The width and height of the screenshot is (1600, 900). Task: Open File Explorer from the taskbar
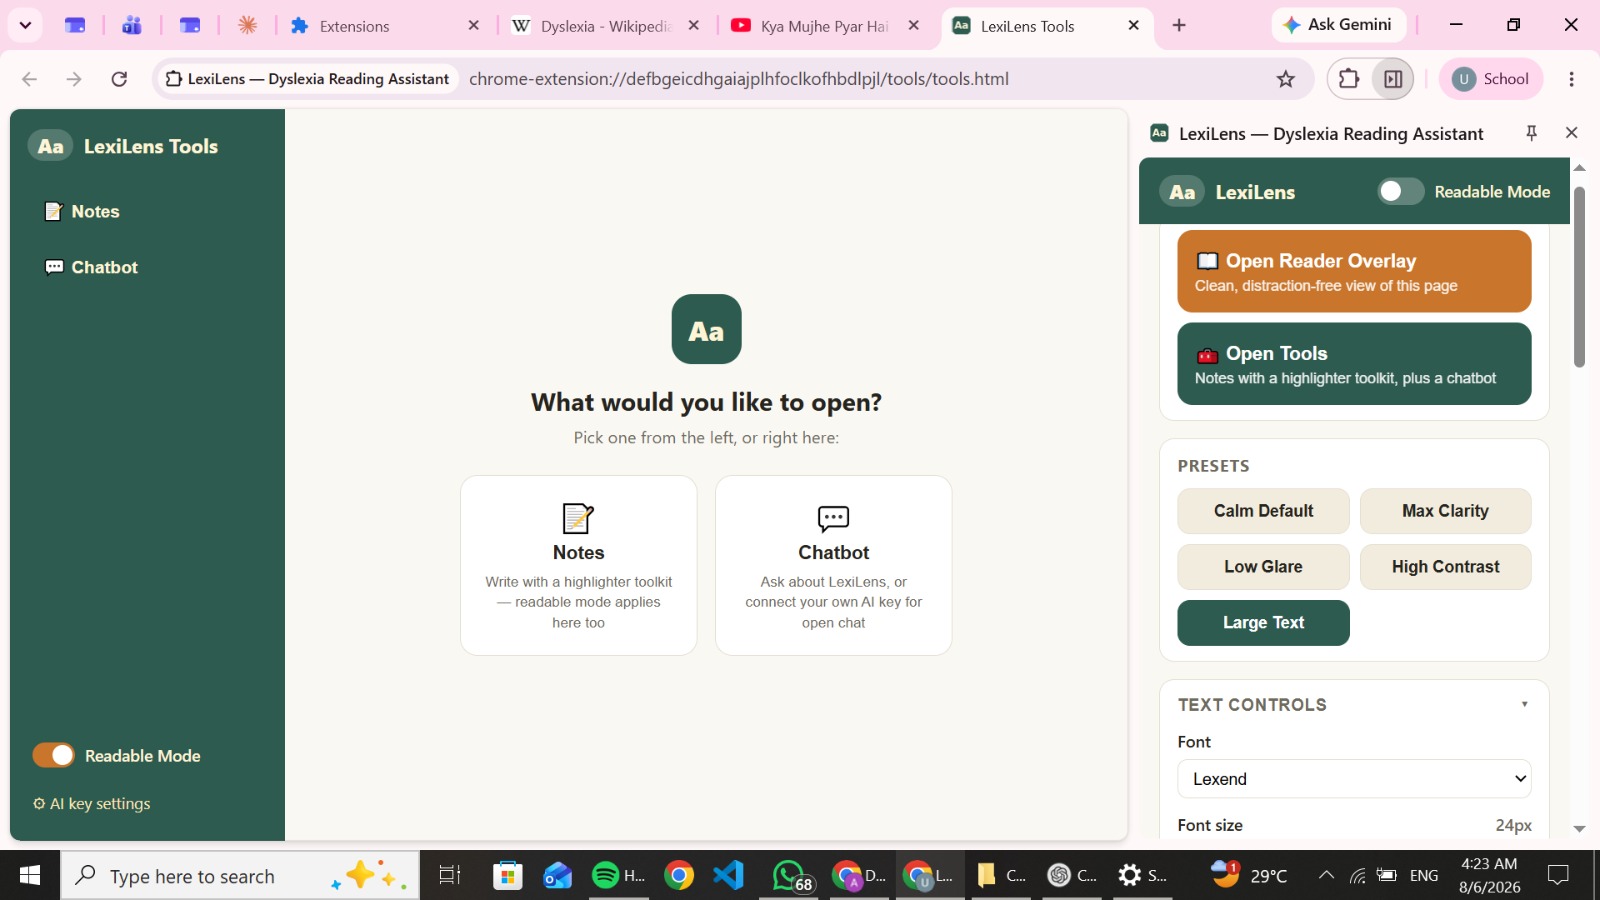coord(1001,876)
